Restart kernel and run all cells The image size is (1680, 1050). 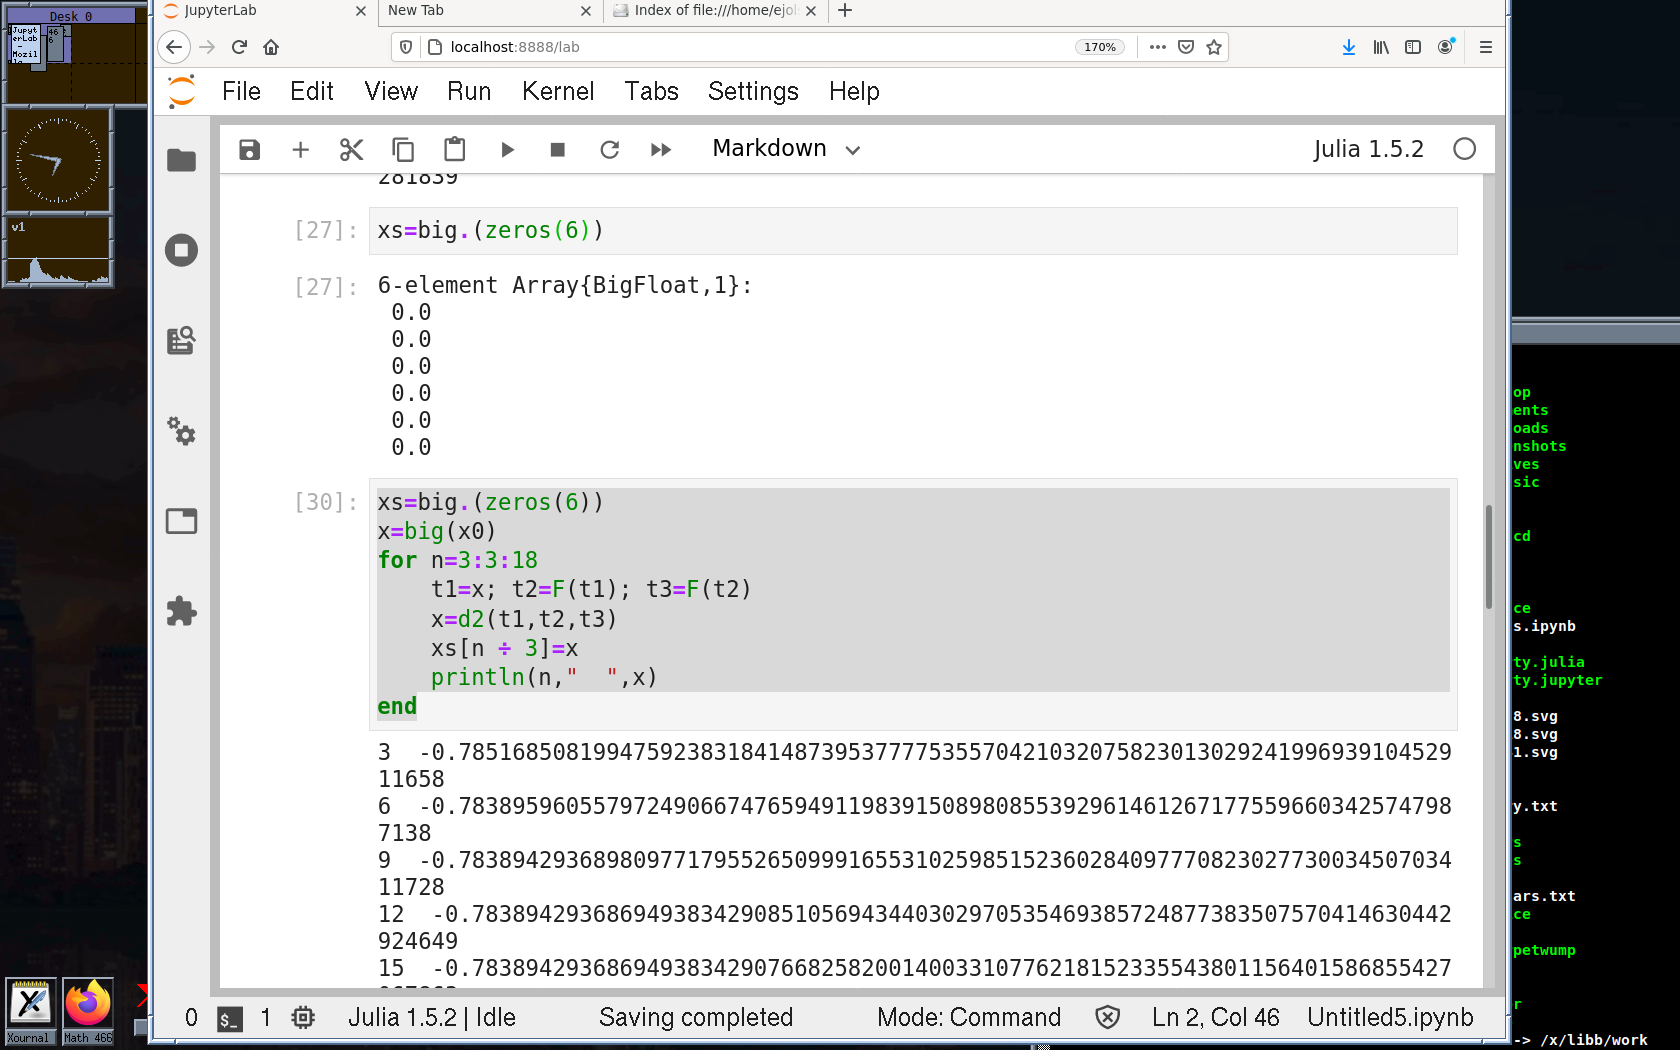(x=661, y=150)
